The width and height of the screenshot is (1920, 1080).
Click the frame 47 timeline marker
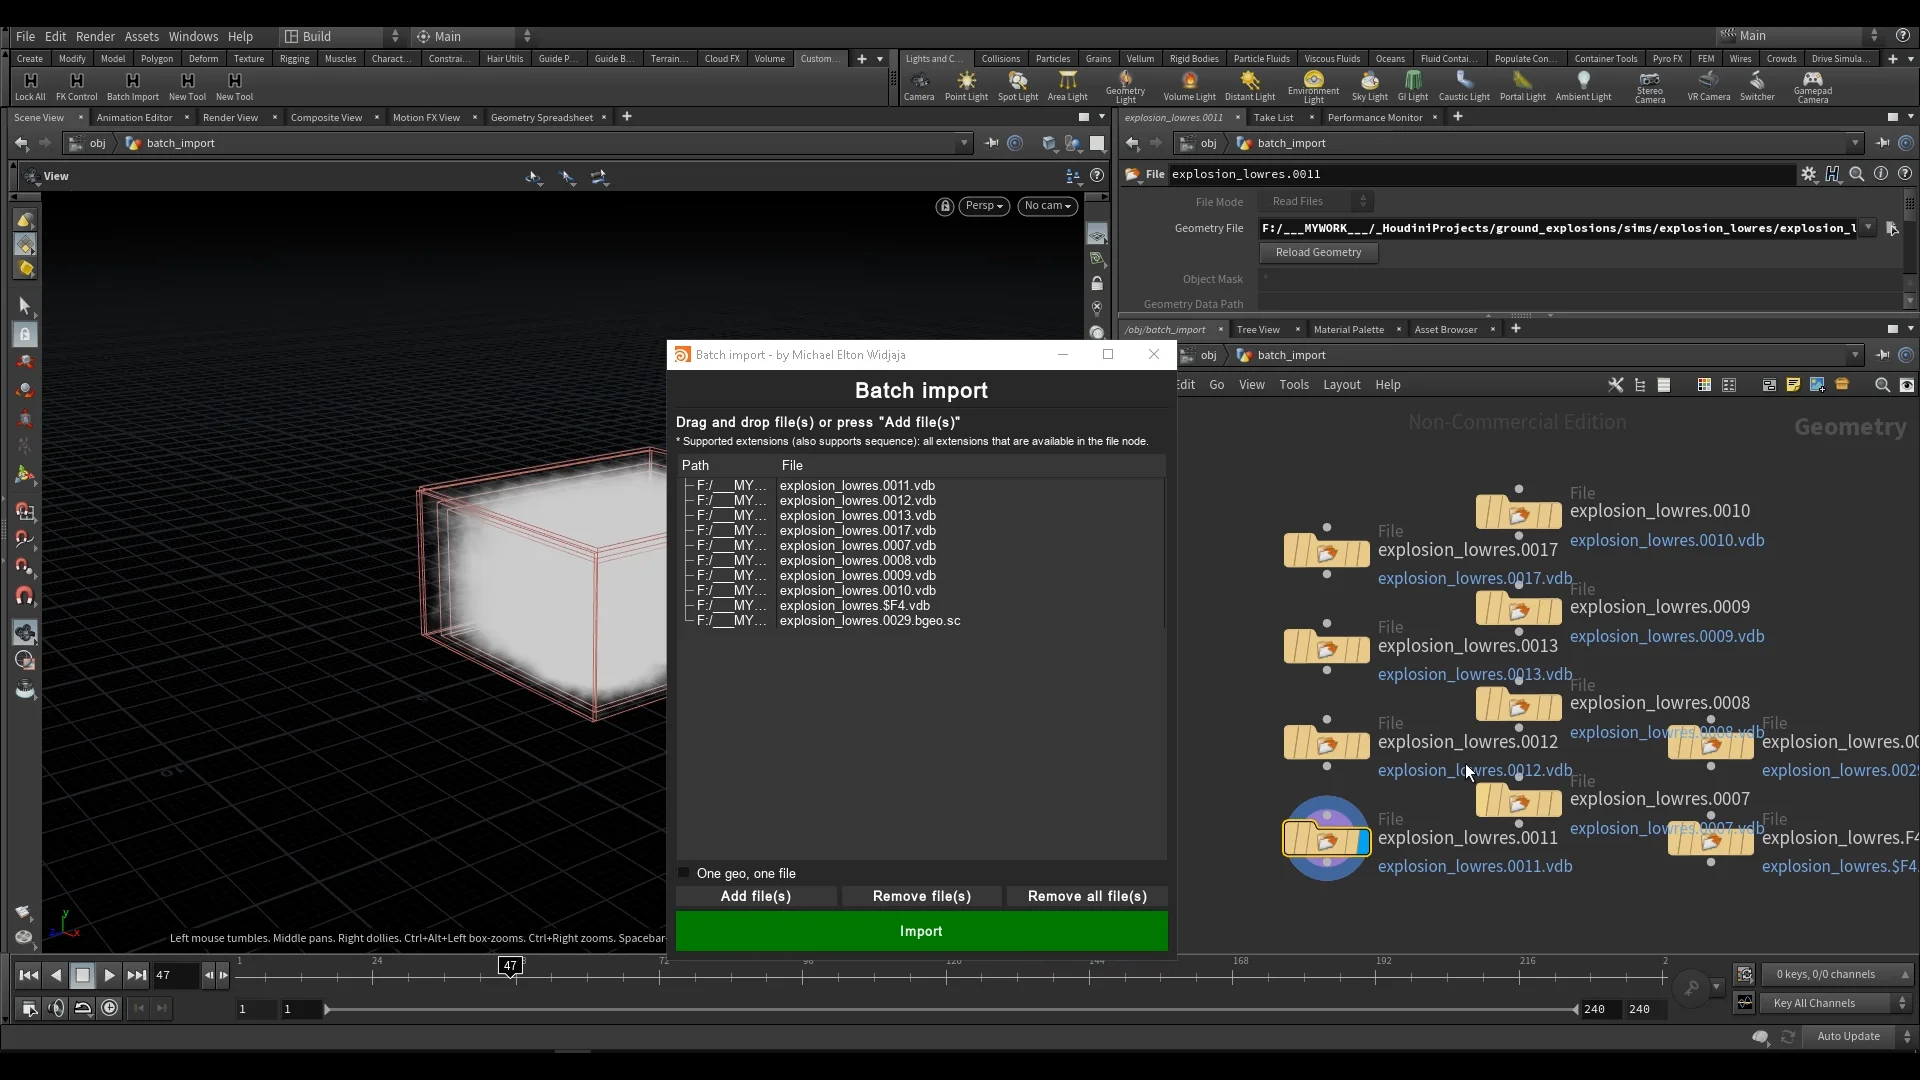click(x=510, y=966)
